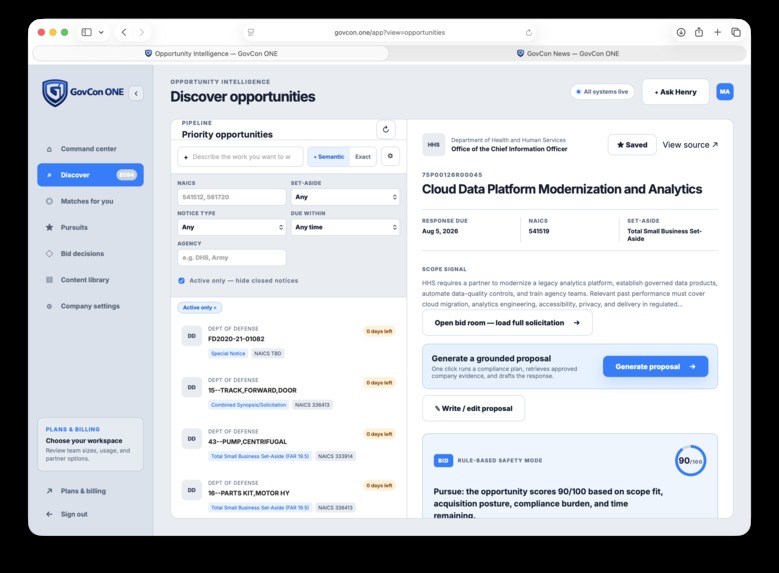Click the NAICS 333914 tag

tap(335, 456)
